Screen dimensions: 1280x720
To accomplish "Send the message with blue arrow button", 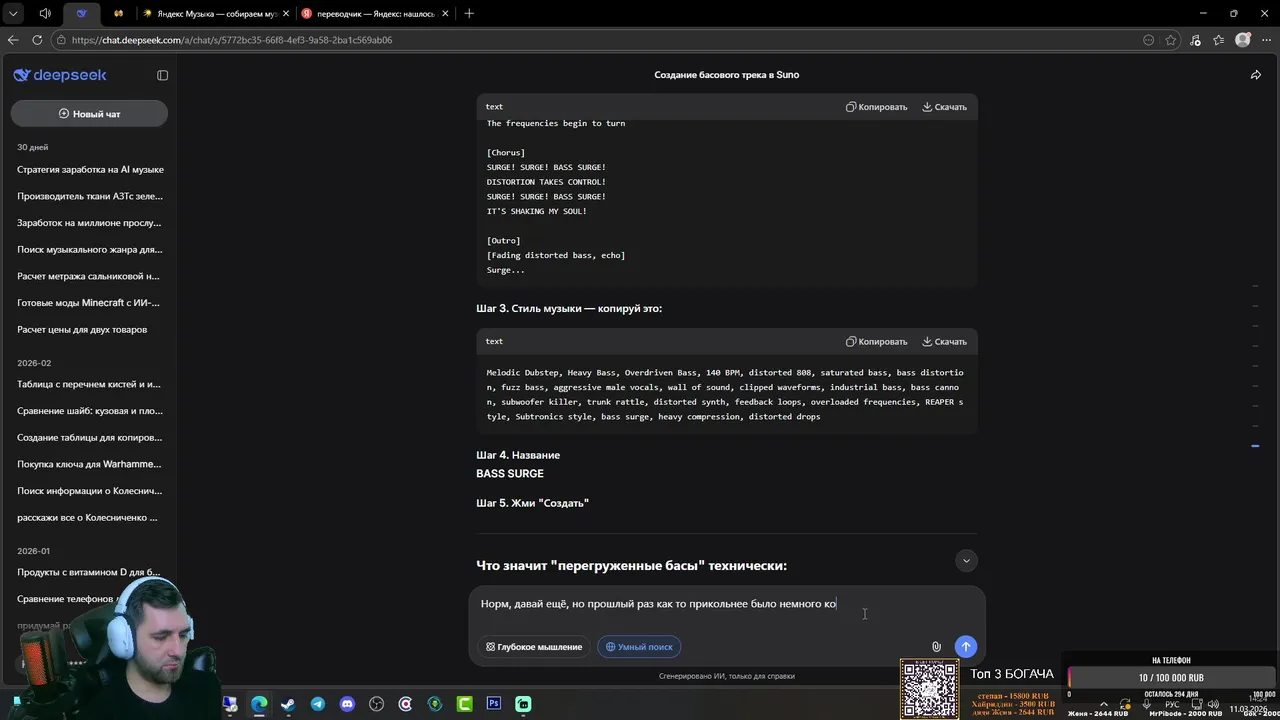I will coord(965,647).
